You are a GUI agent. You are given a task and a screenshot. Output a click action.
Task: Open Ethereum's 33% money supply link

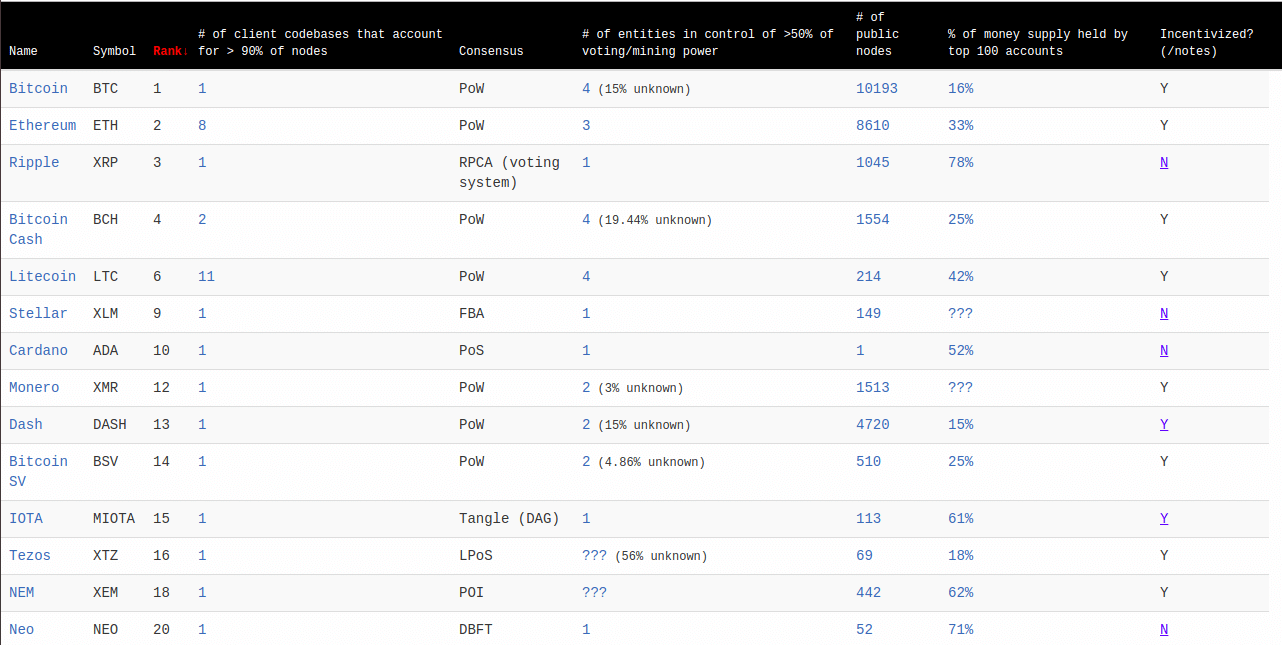pos(960,125)
